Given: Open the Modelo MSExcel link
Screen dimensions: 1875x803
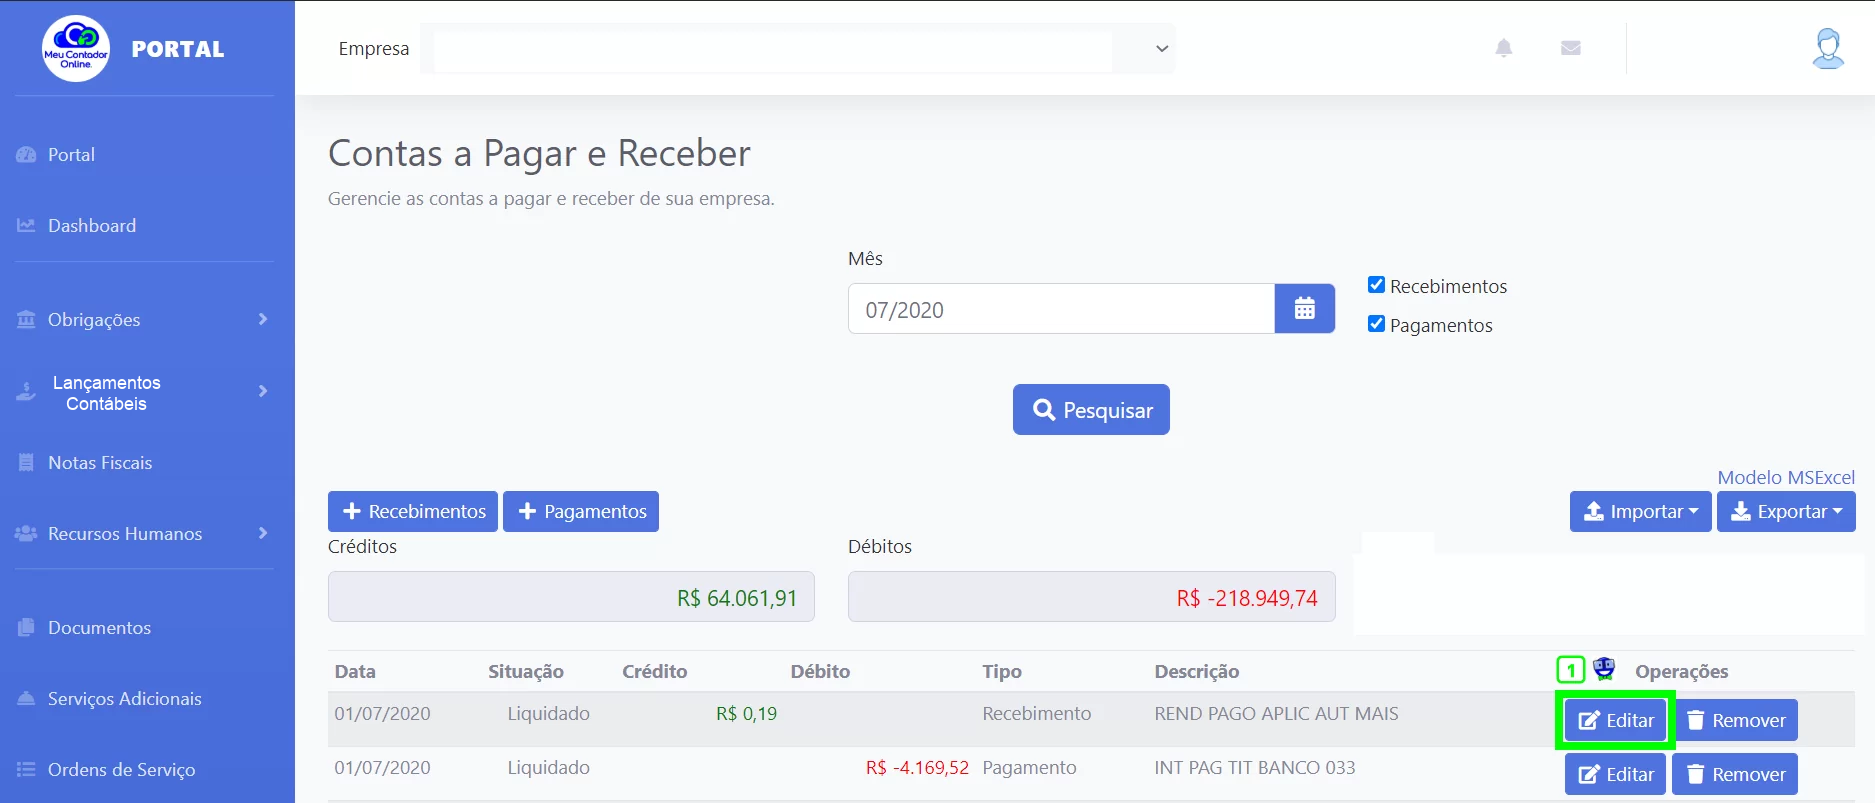Looking at the screenshot, I should (x=1786, y=477).
